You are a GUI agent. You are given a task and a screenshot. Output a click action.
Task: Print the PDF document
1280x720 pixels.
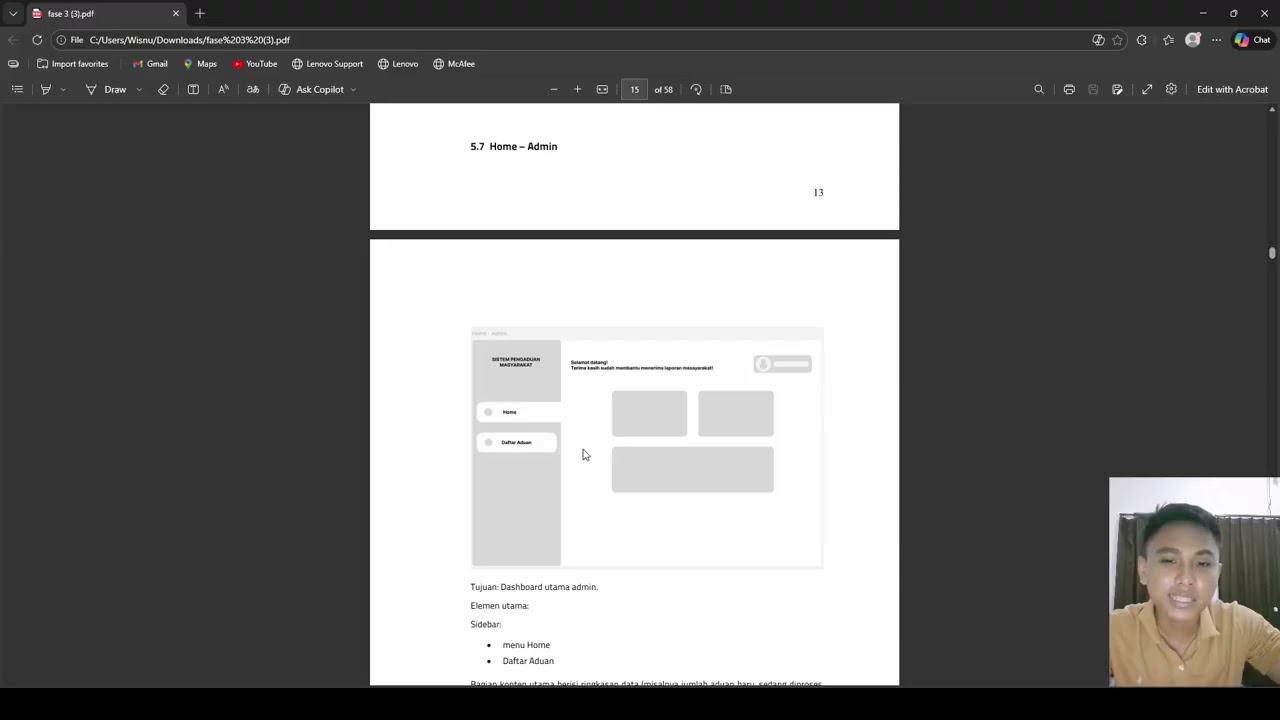[1069, 89]
